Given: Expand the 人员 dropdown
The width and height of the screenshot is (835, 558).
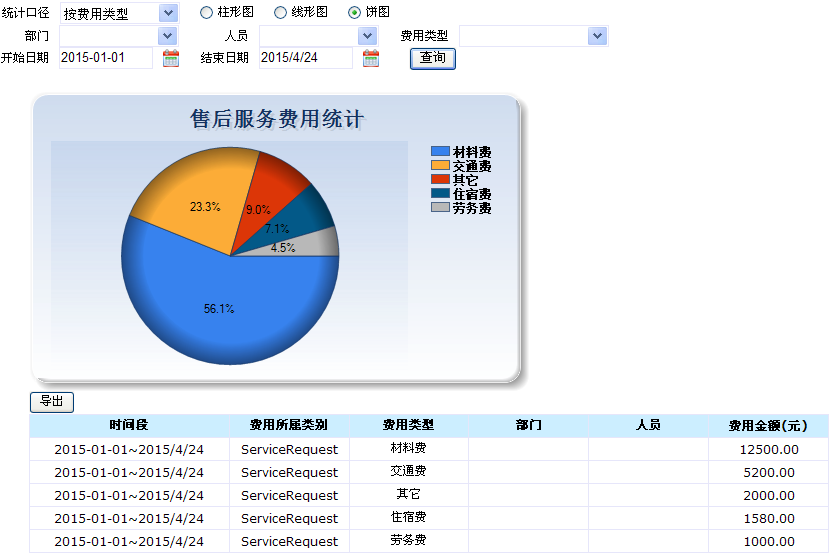Looking at the screenshot, I should [x=367, y=36].
